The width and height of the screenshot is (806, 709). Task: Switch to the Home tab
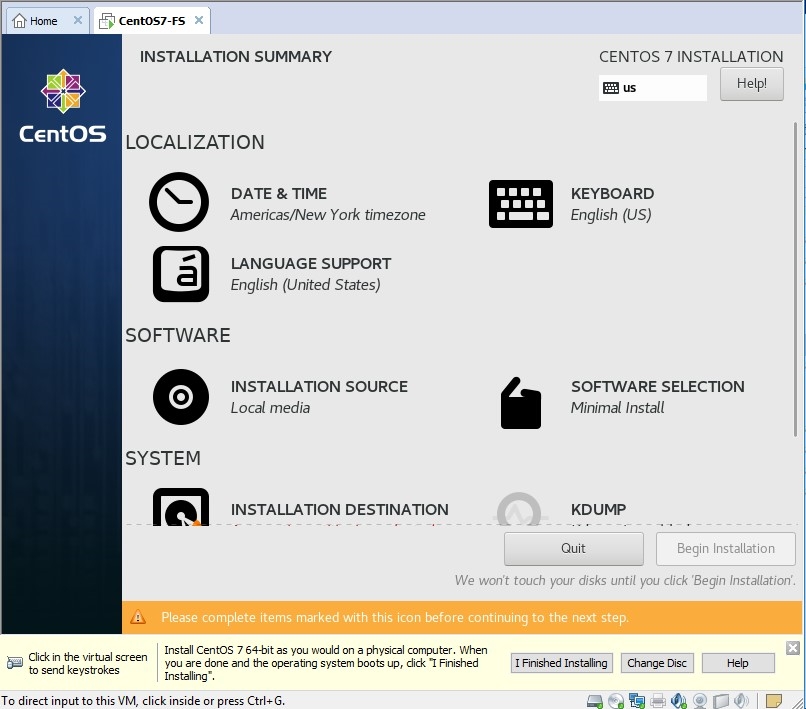coord(35,21)
